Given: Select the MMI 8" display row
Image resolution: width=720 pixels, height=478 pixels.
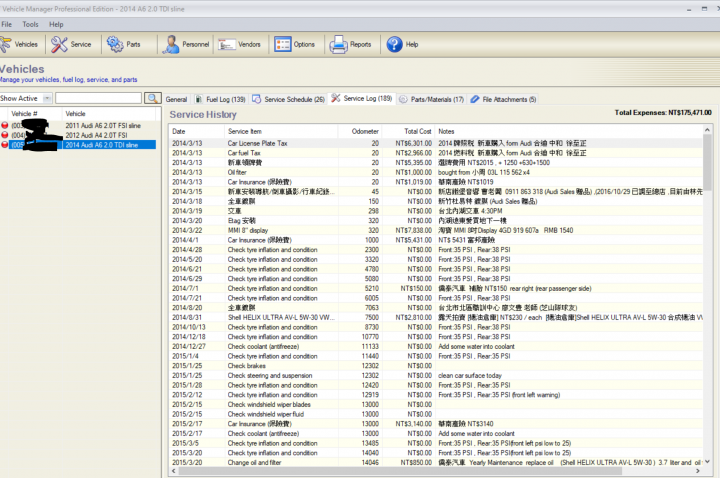Looking at the screenshot, I should pyautogui.click(x=436, y=230).
